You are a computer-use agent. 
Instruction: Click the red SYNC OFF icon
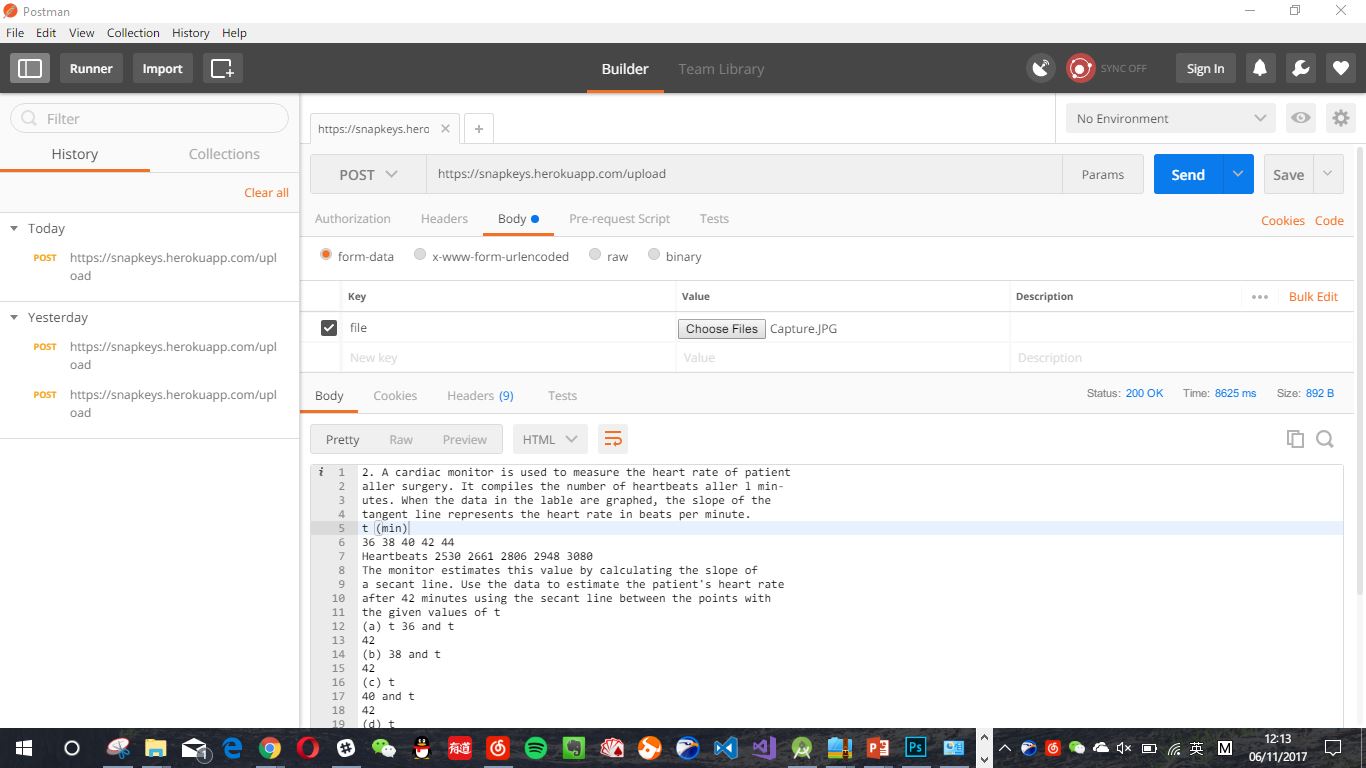coord(1080,68)
